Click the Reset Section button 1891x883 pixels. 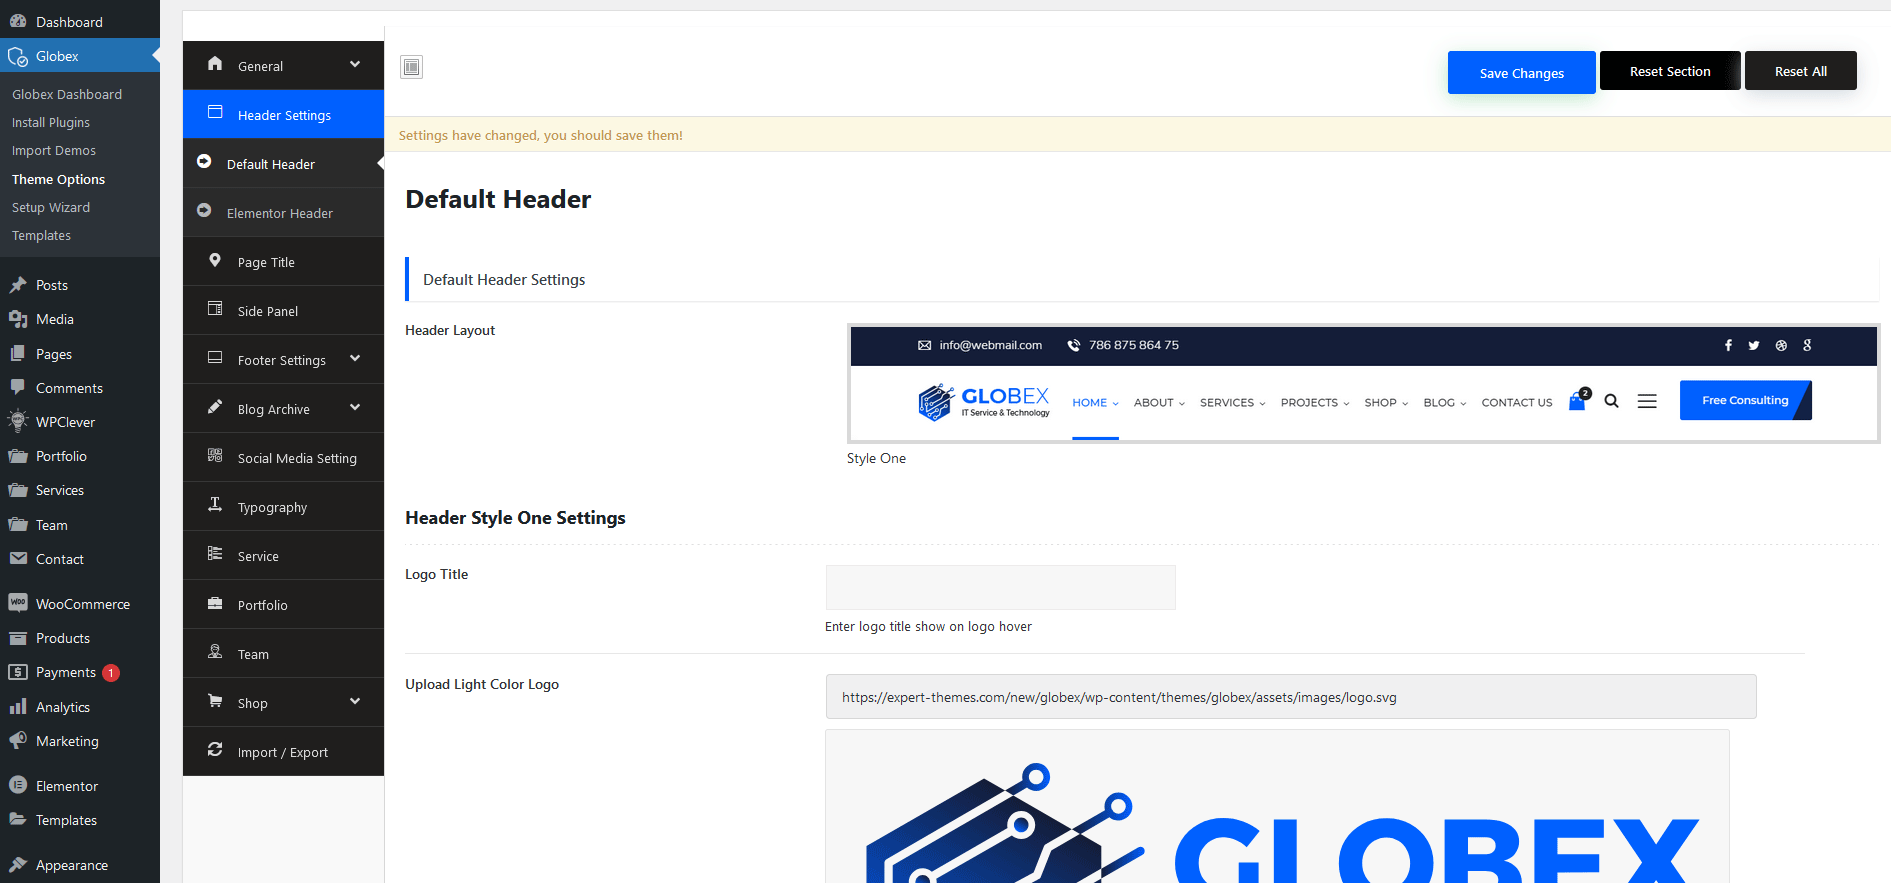click(1669, 71)
